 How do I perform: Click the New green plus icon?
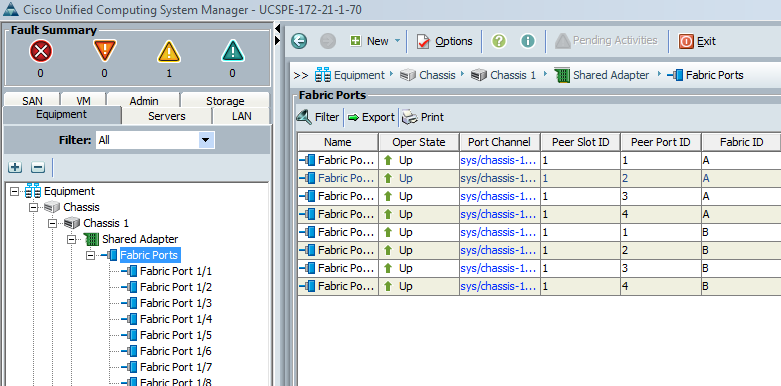pos(356,41)
